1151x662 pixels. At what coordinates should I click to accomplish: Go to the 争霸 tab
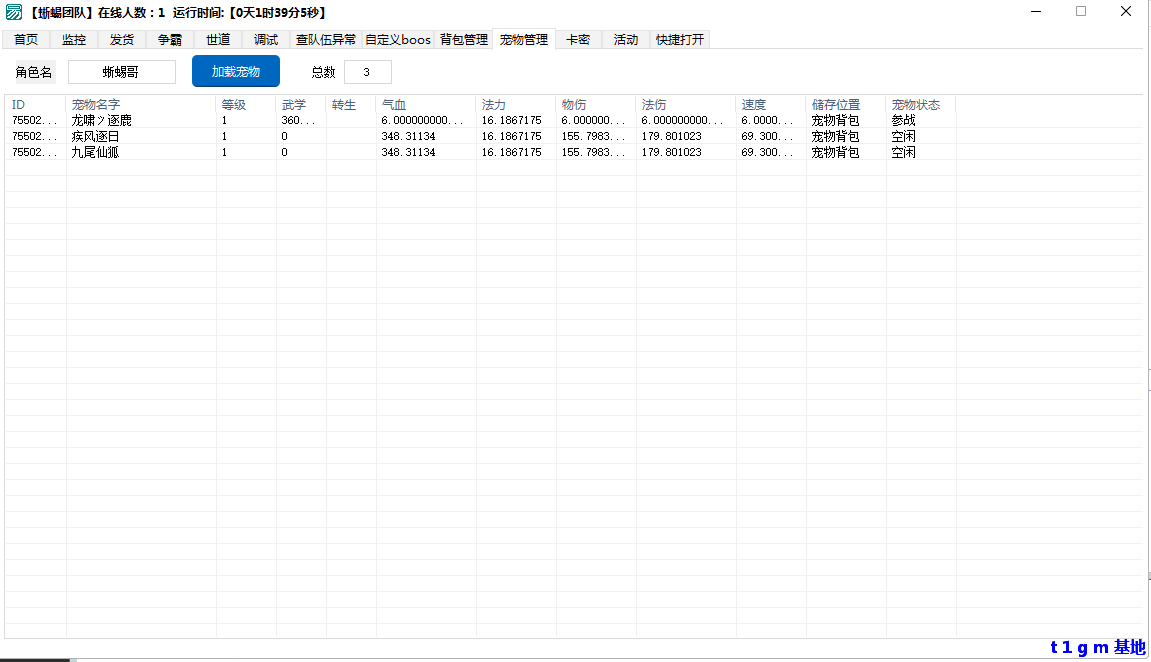point(170,40)
